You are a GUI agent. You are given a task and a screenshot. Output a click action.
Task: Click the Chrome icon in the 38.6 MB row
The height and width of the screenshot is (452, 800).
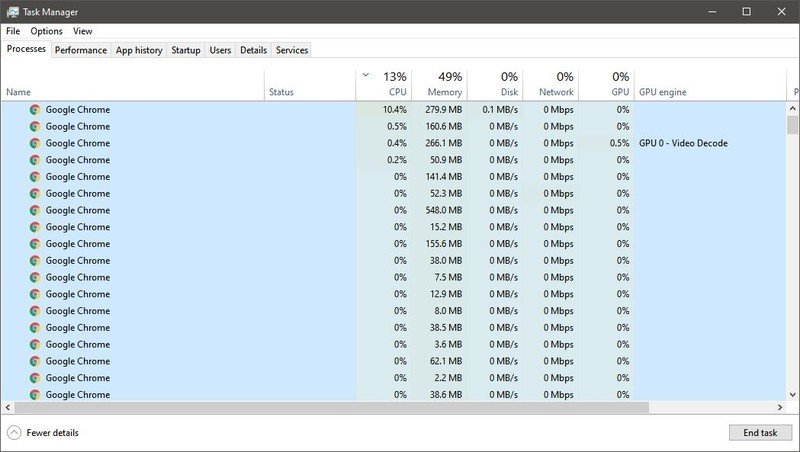(x=35, y=395)
